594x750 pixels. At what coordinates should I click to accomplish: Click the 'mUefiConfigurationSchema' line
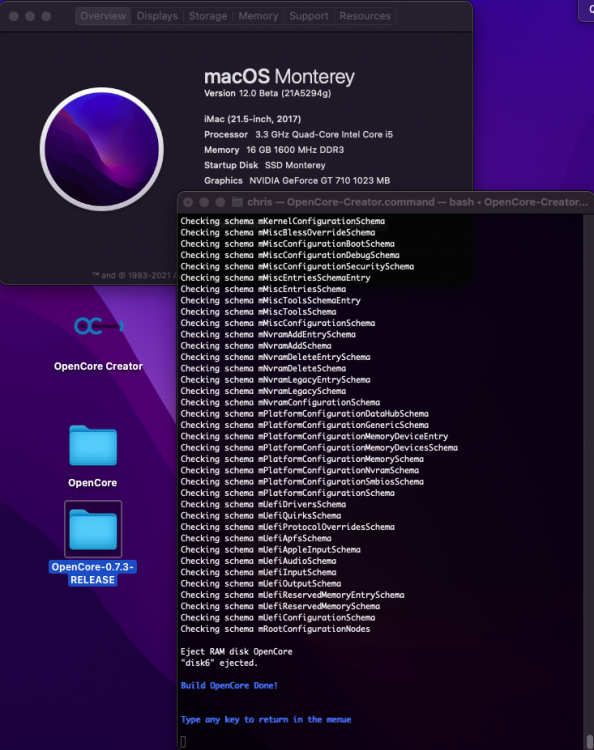tap(278, 618)
